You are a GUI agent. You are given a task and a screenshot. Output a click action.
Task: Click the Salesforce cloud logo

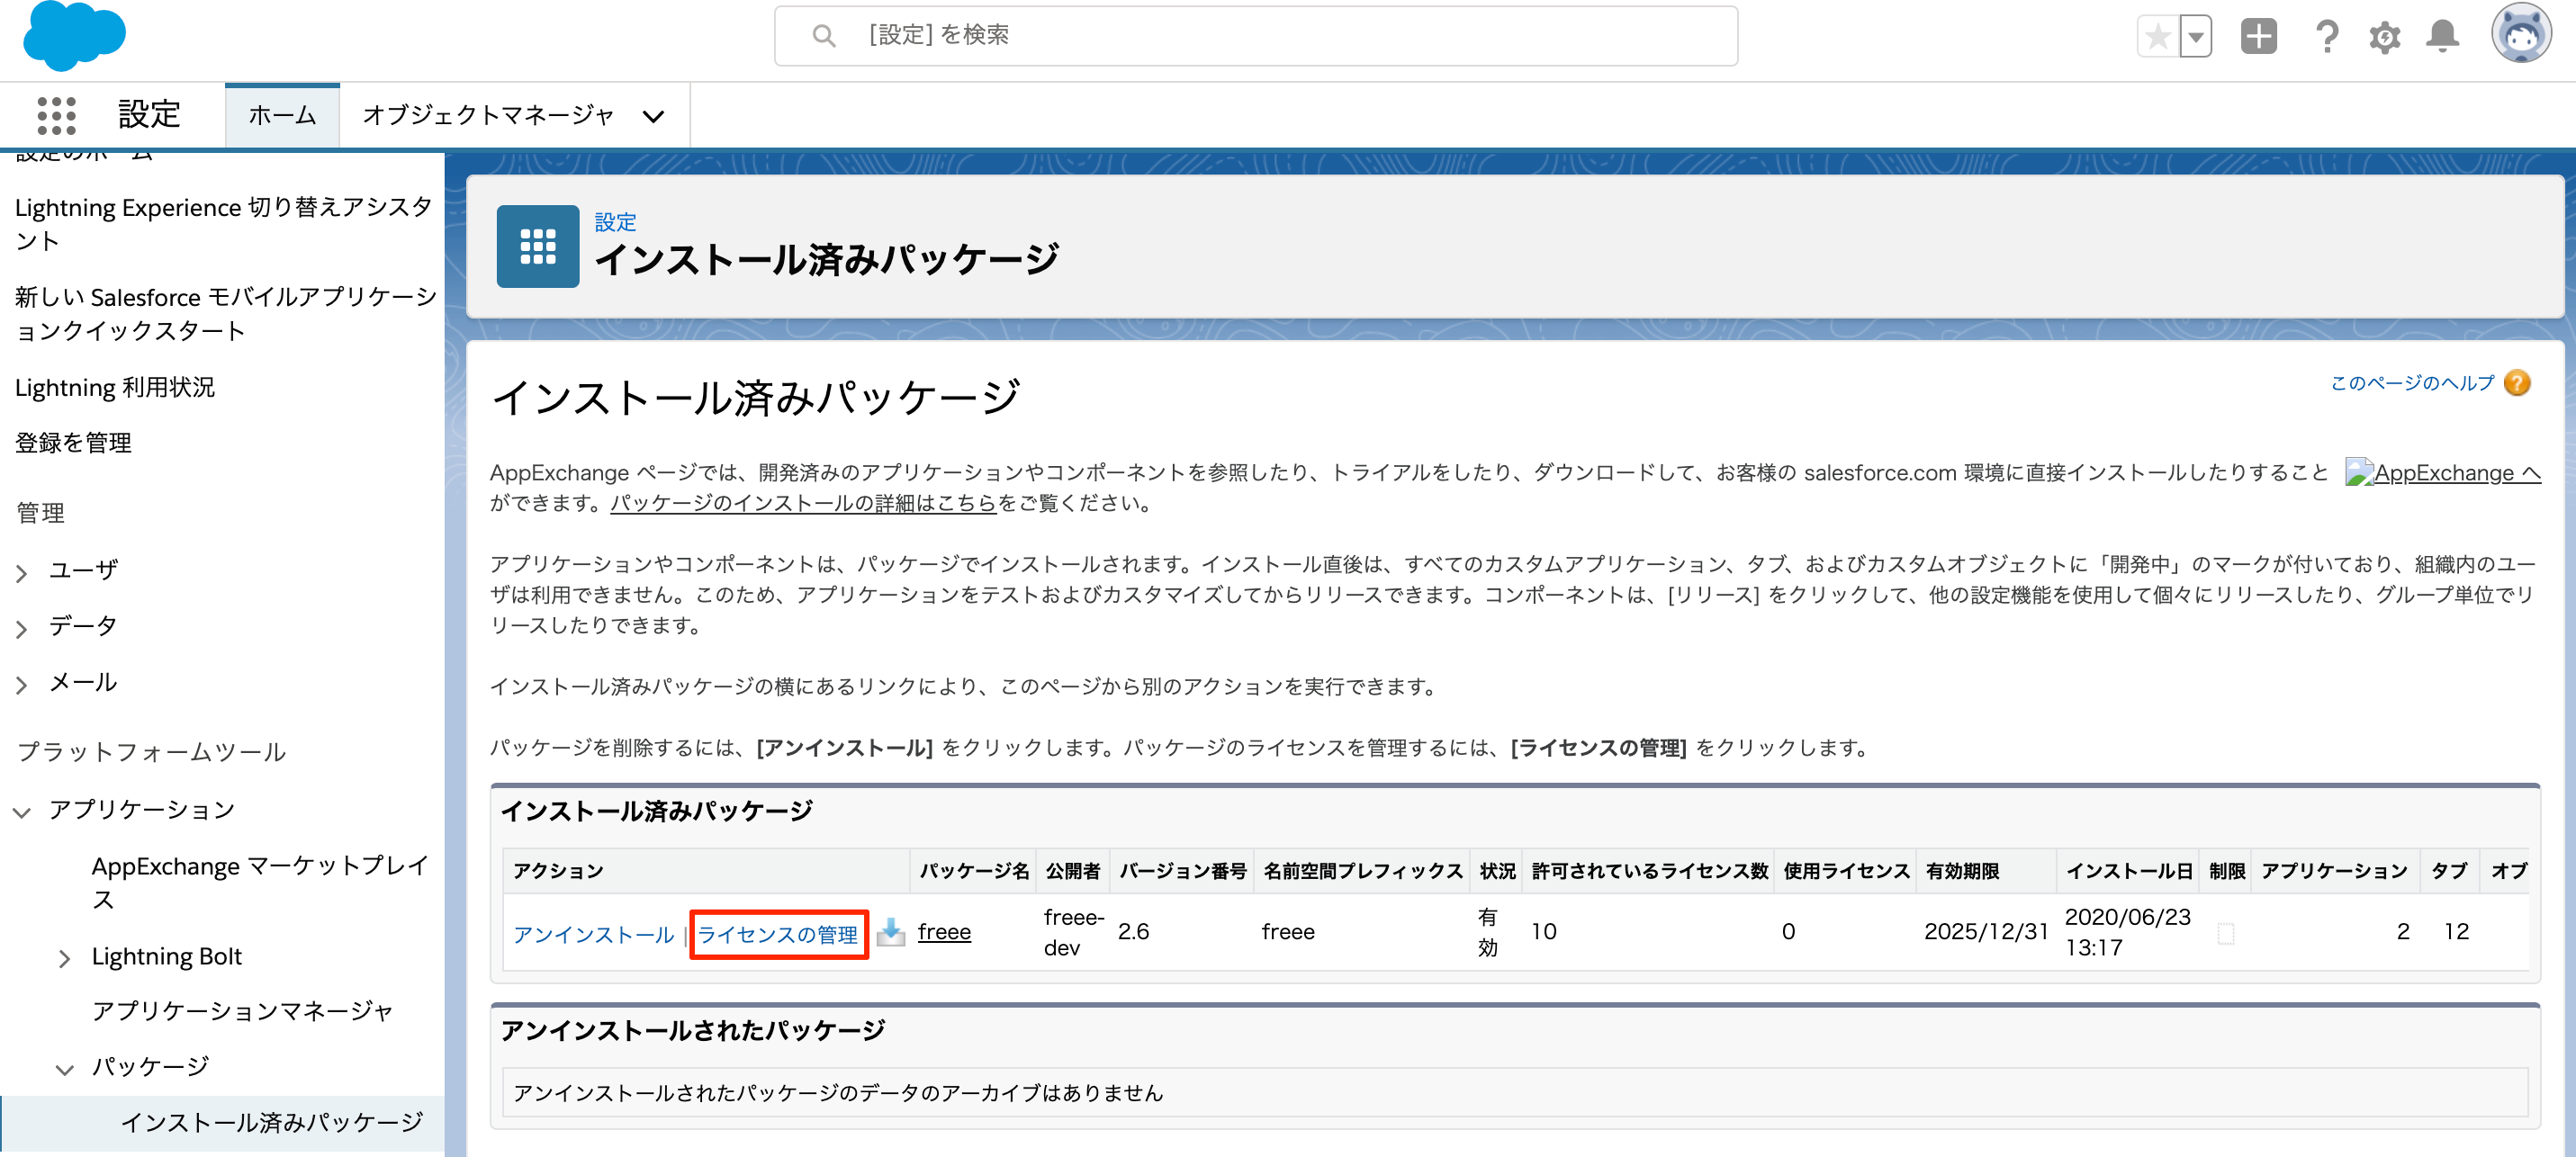point(75,36)
